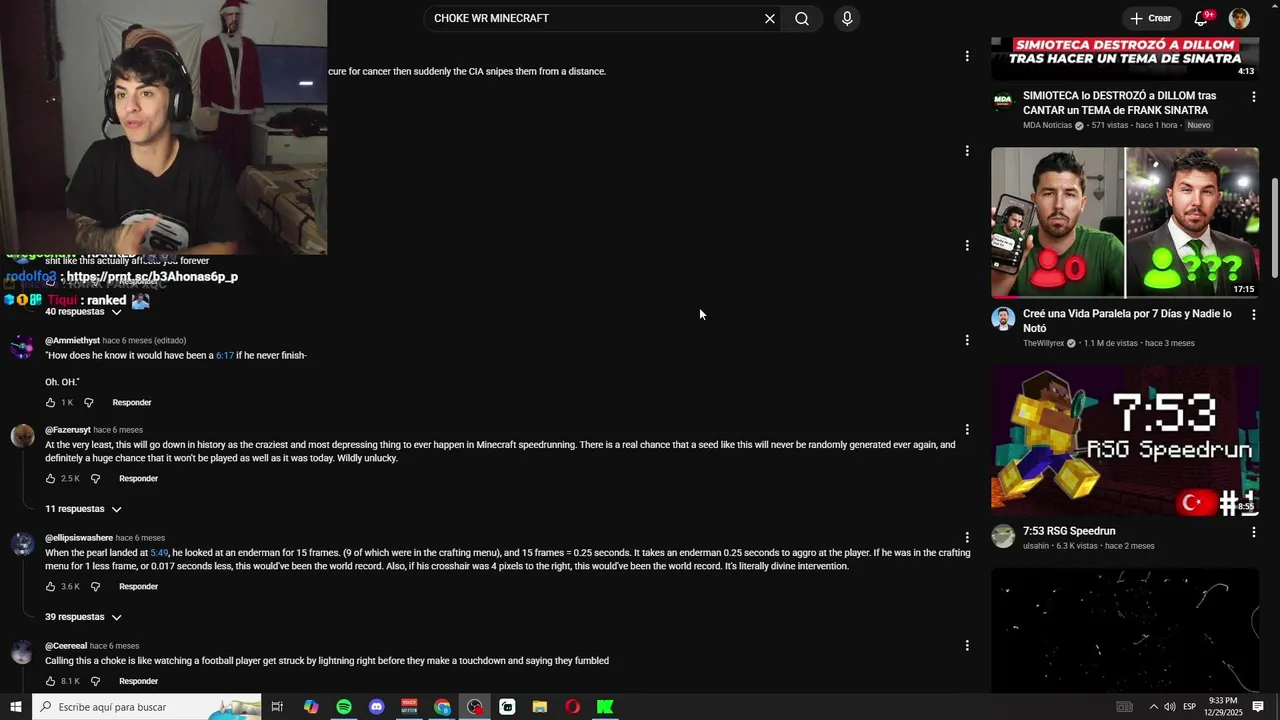Open options menu for @Ceereeal comment
The height and width of the screenshot is (720, 1280).
coord(967,645)
